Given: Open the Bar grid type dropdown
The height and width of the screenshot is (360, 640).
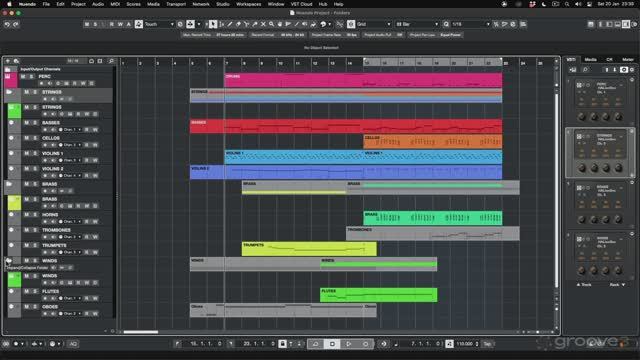Looking at the screenshot, I should pos(417,24).
